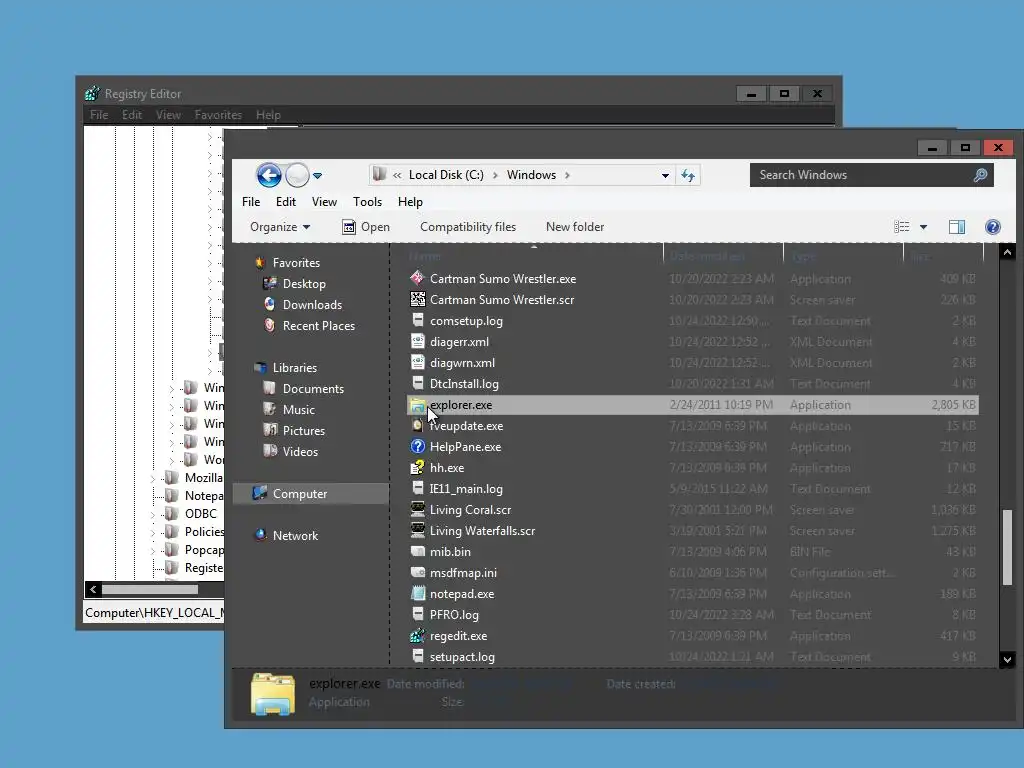Select setupact.log file icon

(x=417, y=656)
